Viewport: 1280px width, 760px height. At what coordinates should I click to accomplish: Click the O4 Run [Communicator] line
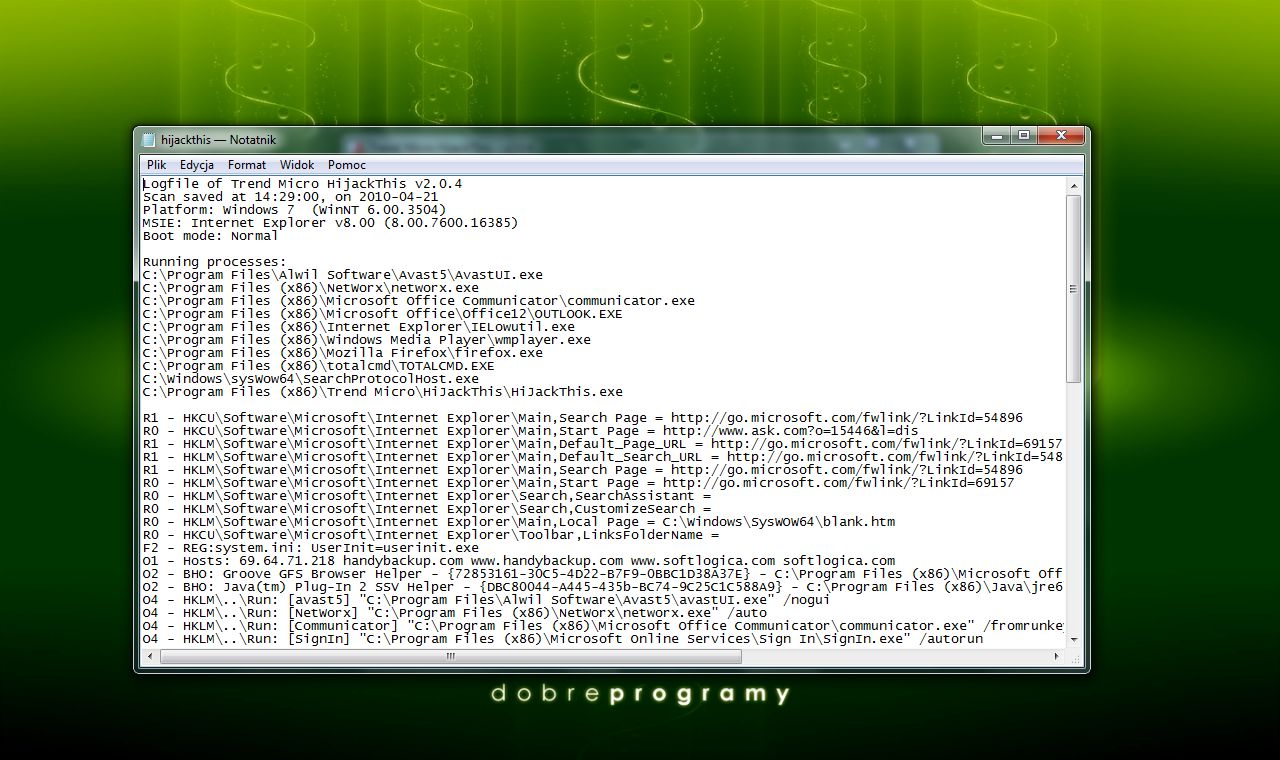click(602, 626)
